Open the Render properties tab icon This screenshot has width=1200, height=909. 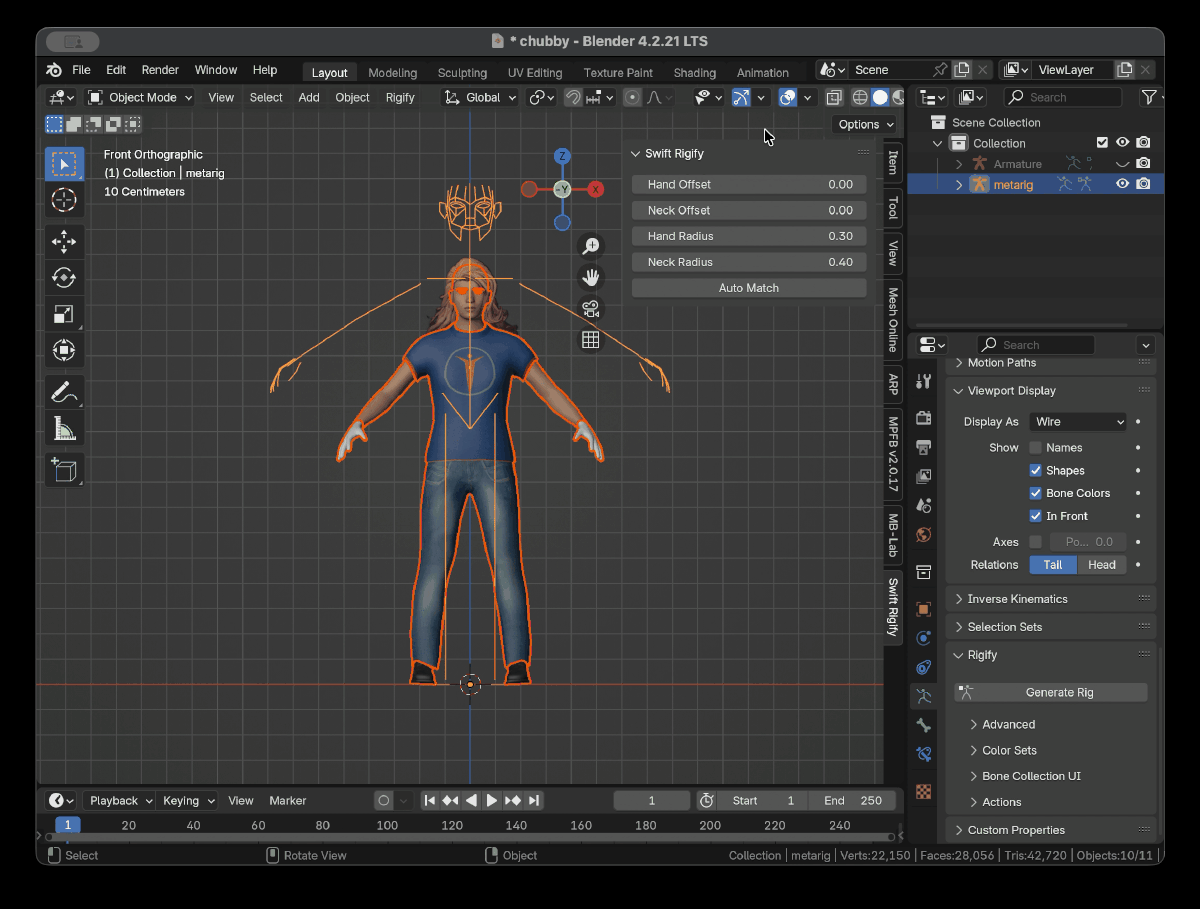pos(924,418)
